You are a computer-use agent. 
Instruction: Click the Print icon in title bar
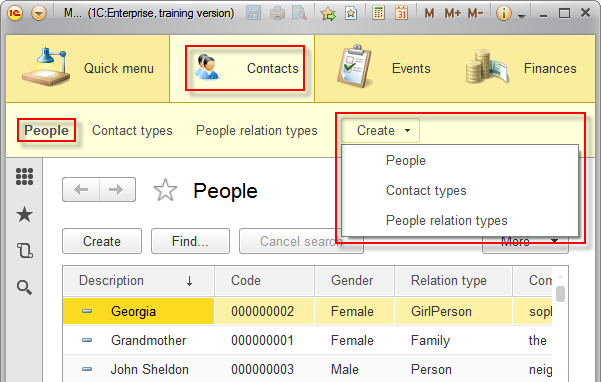tap(277, 13)
